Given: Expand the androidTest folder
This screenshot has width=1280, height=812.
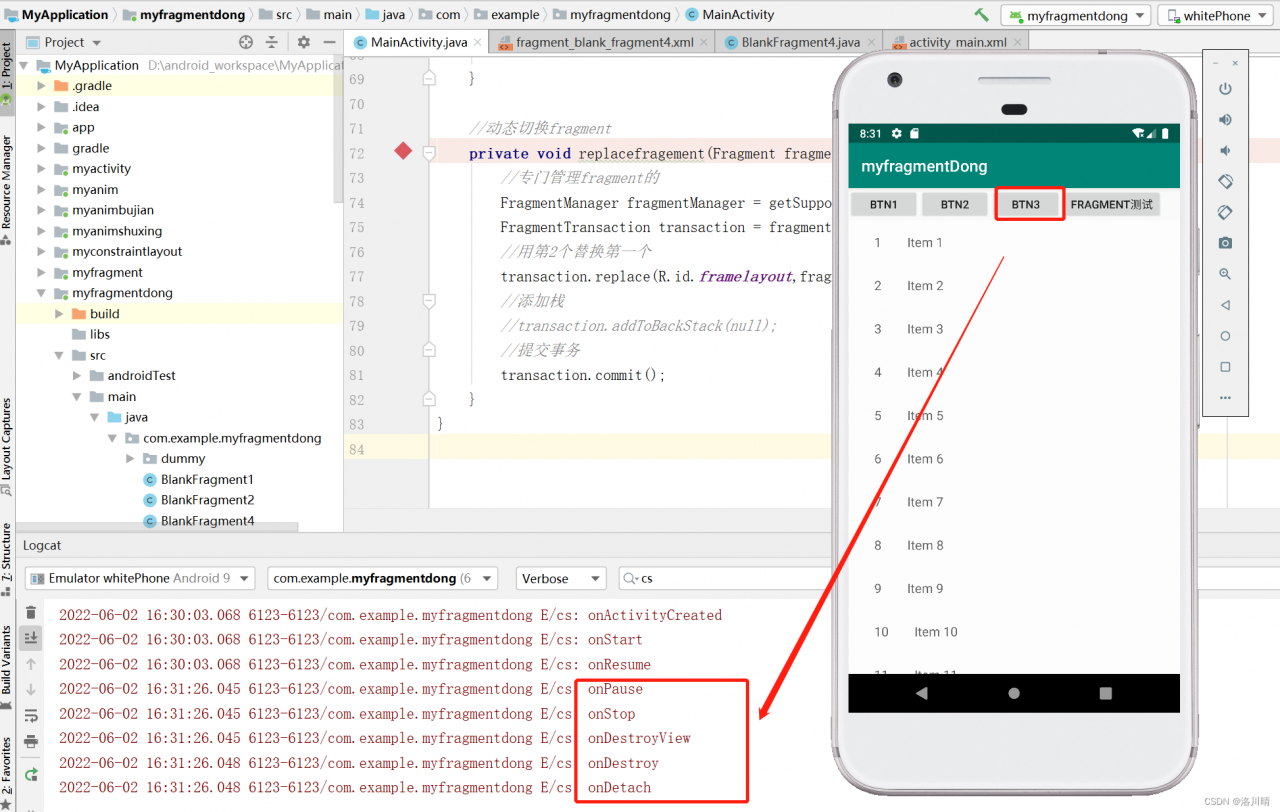Looking at the screenshot, I should coord(77,376).
